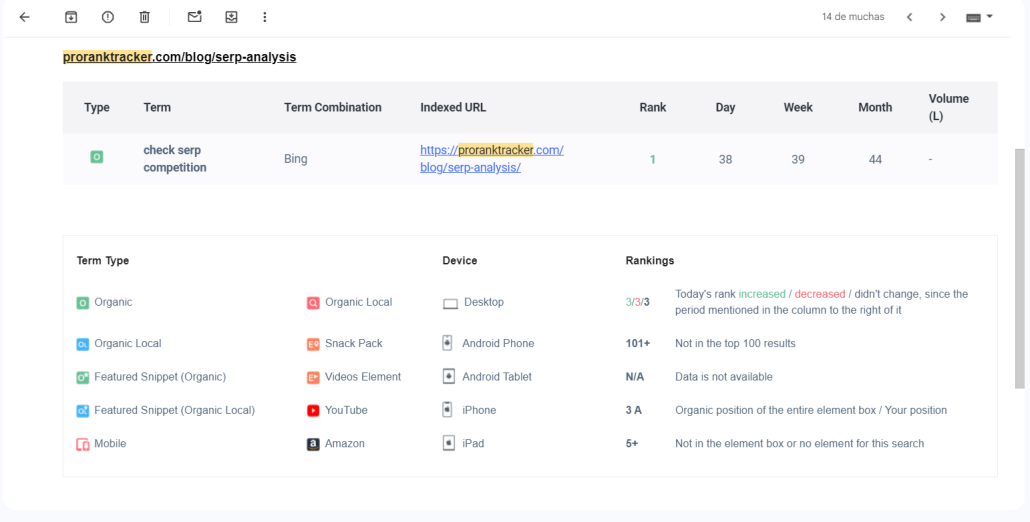Click 'Data is not available' text
This screenshot has width=1030, height=522.
724,377
